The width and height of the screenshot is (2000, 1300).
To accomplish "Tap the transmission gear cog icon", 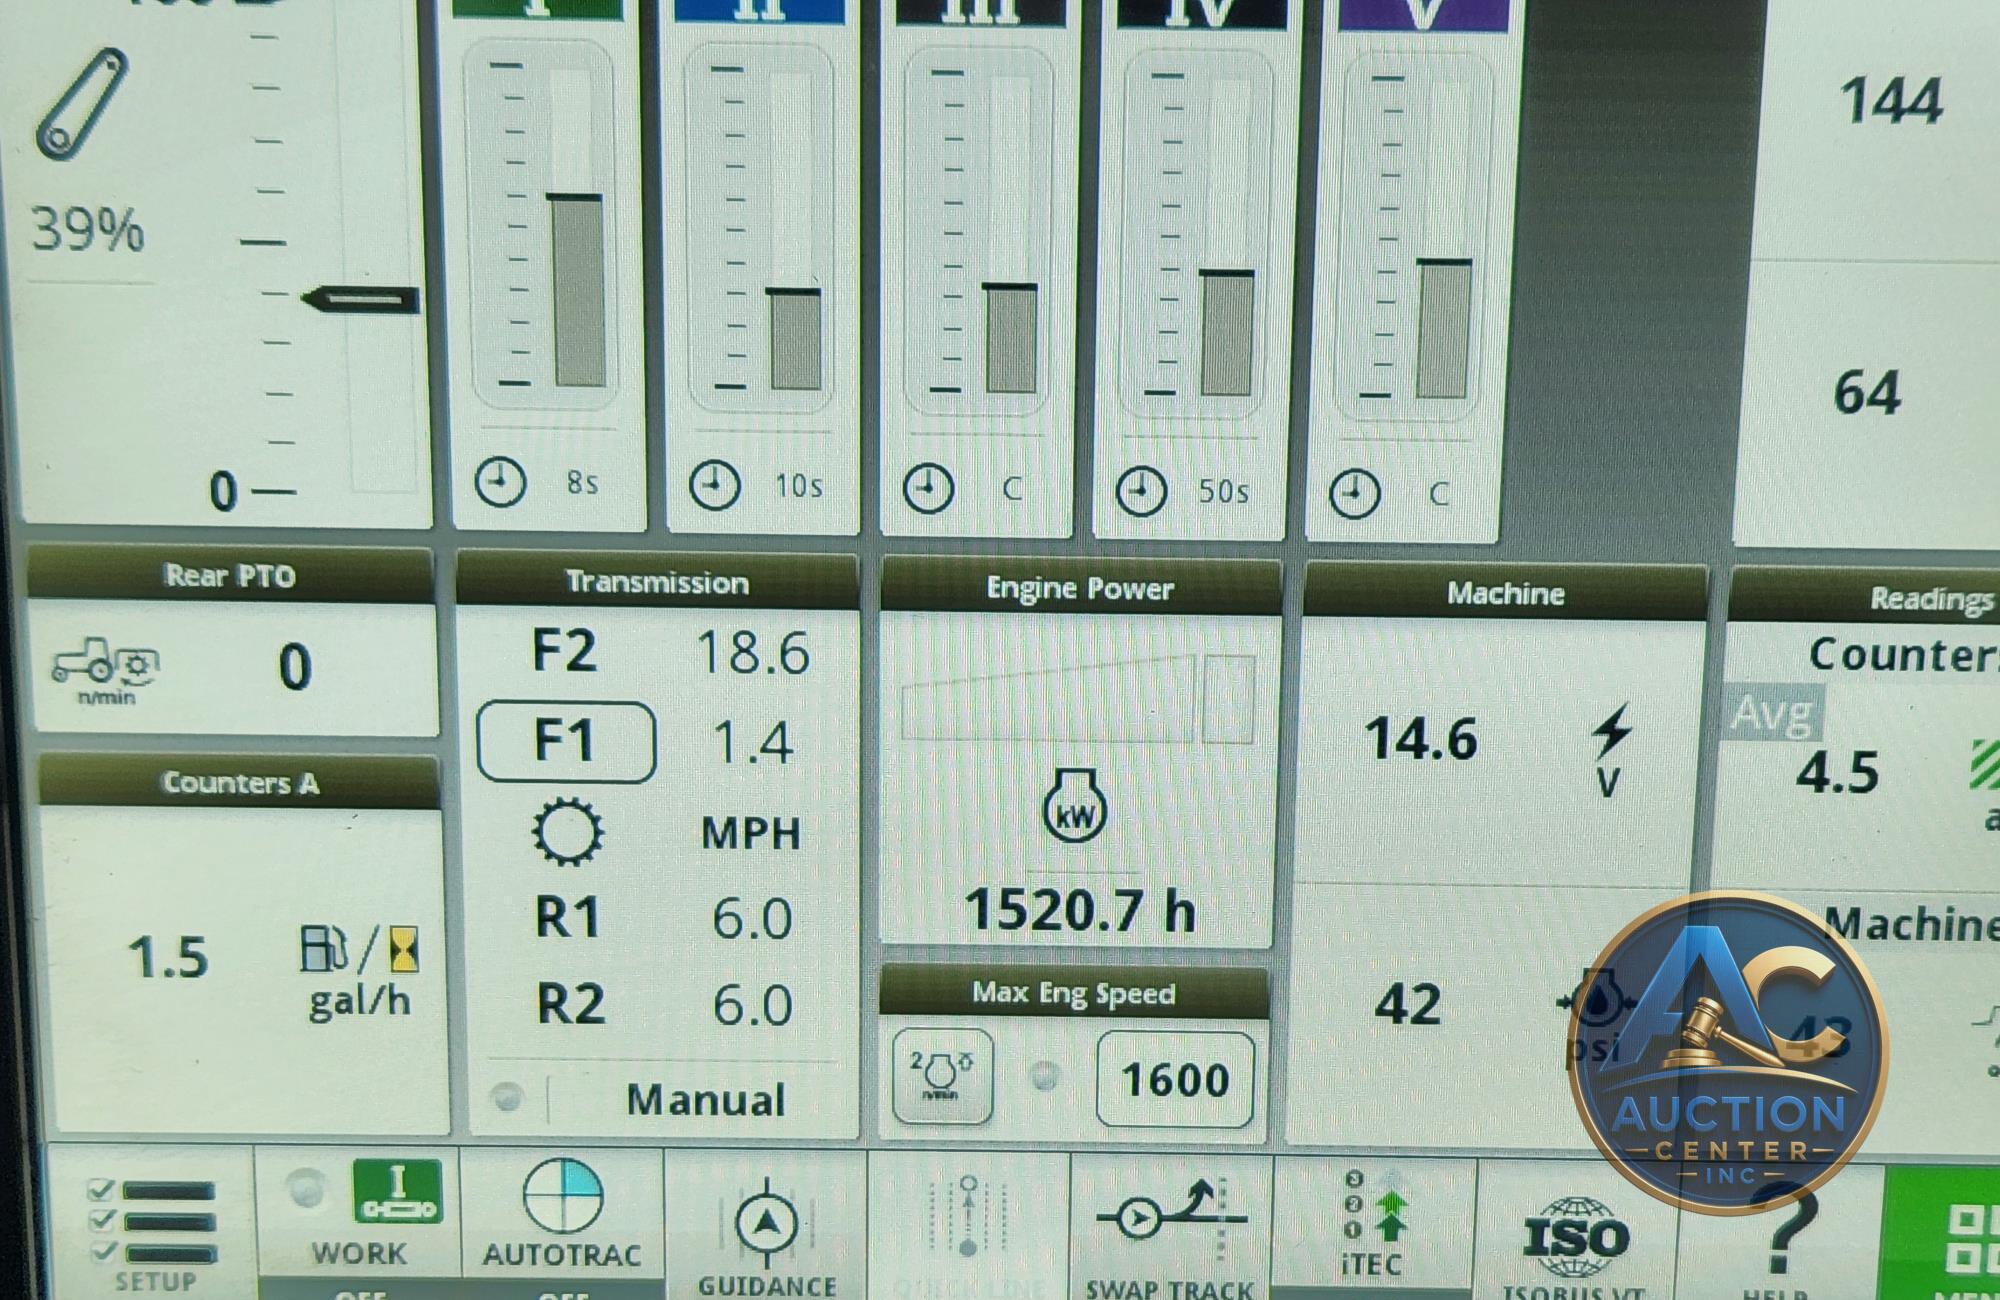I will click(x=567, y=831).
